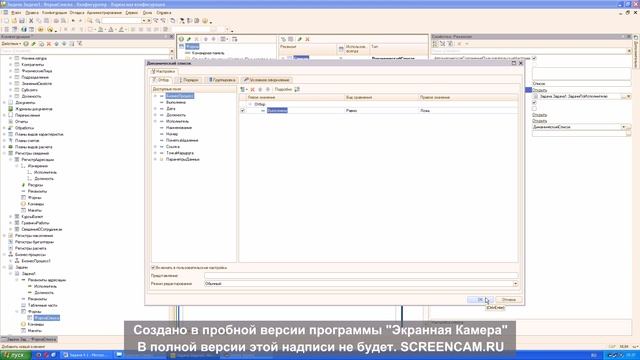Open the Сервис menu
The width and height of the screenshot is (640, 360).
pos(131,13)
